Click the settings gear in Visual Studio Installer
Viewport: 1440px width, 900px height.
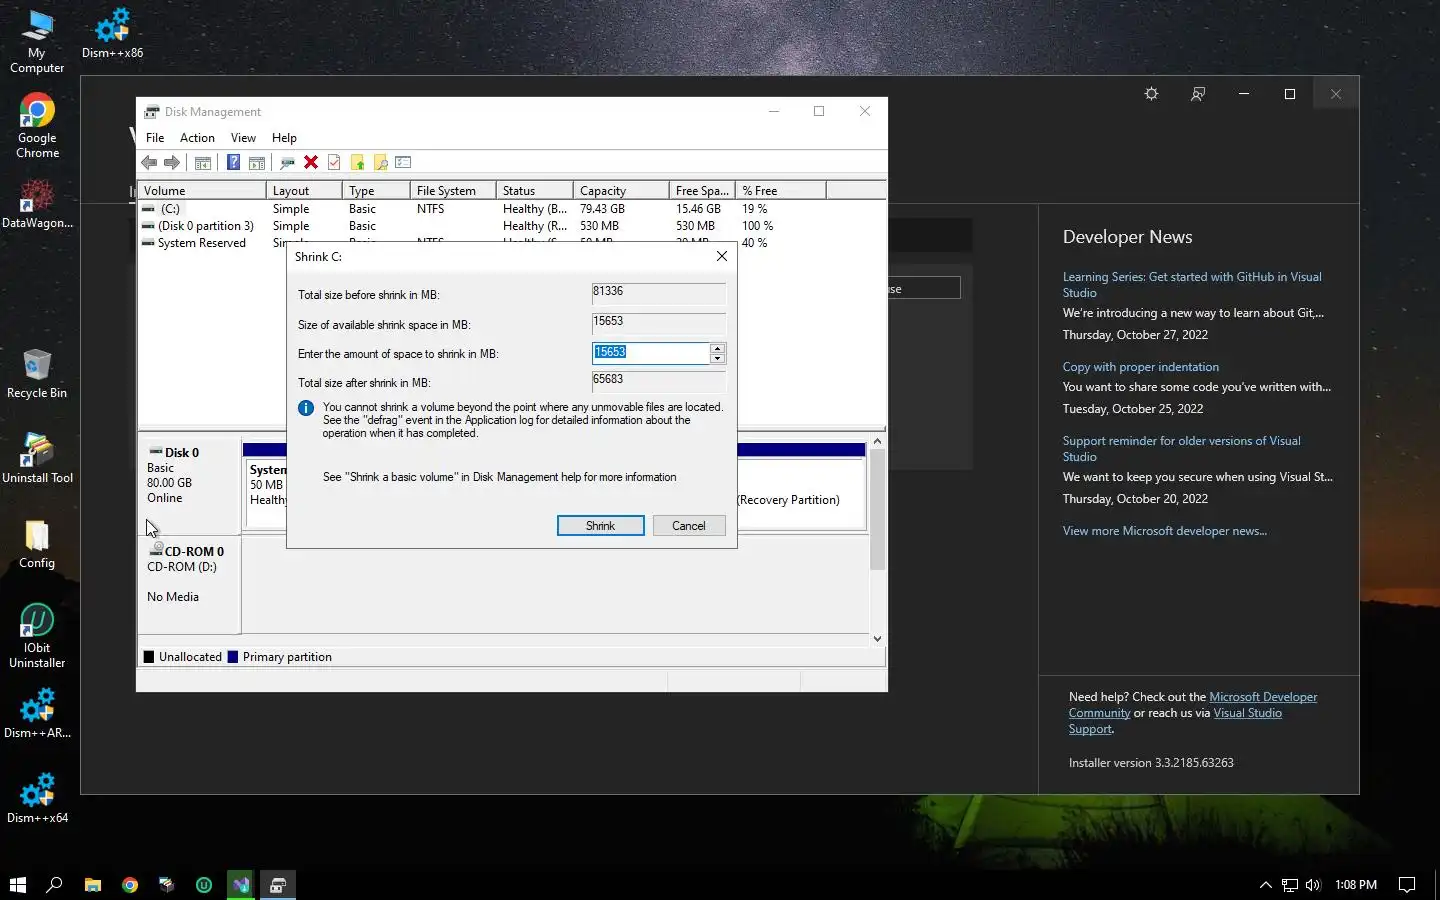tap(1151, 94)
